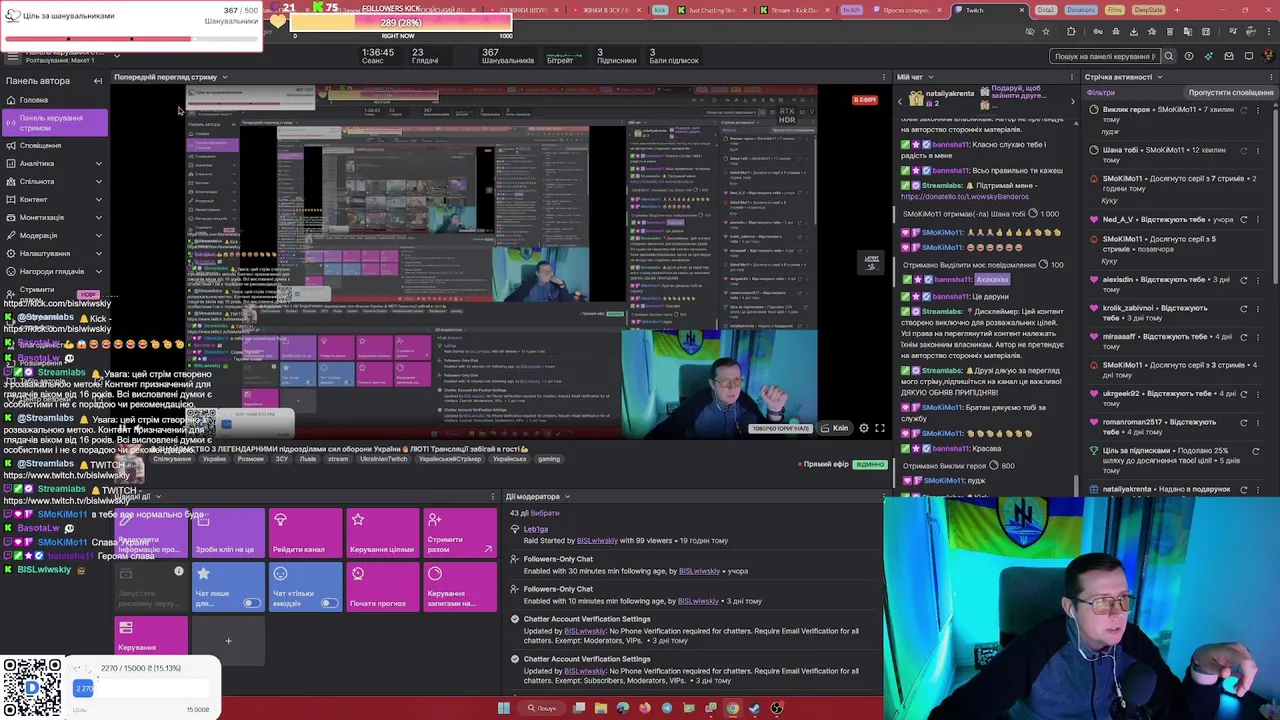Expand the Контент sidebar section
Screen dimensions: 1280x720
tap(98, 199)
